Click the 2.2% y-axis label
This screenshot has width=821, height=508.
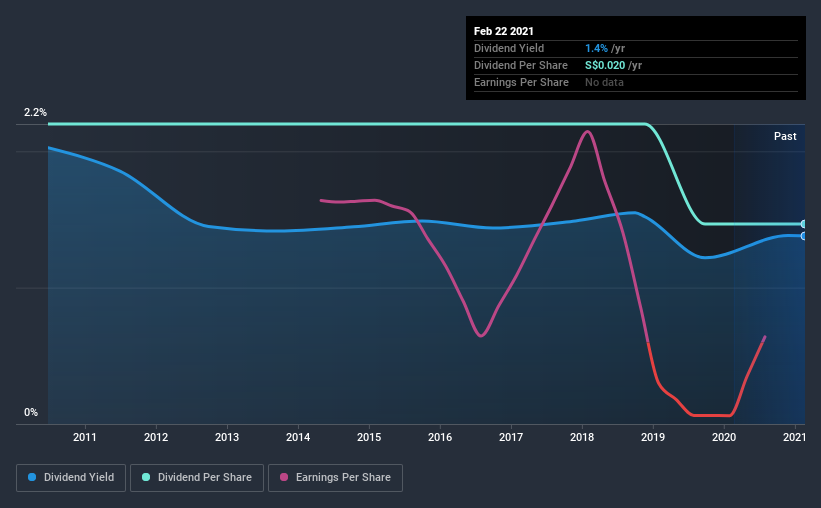pos(35,113)
